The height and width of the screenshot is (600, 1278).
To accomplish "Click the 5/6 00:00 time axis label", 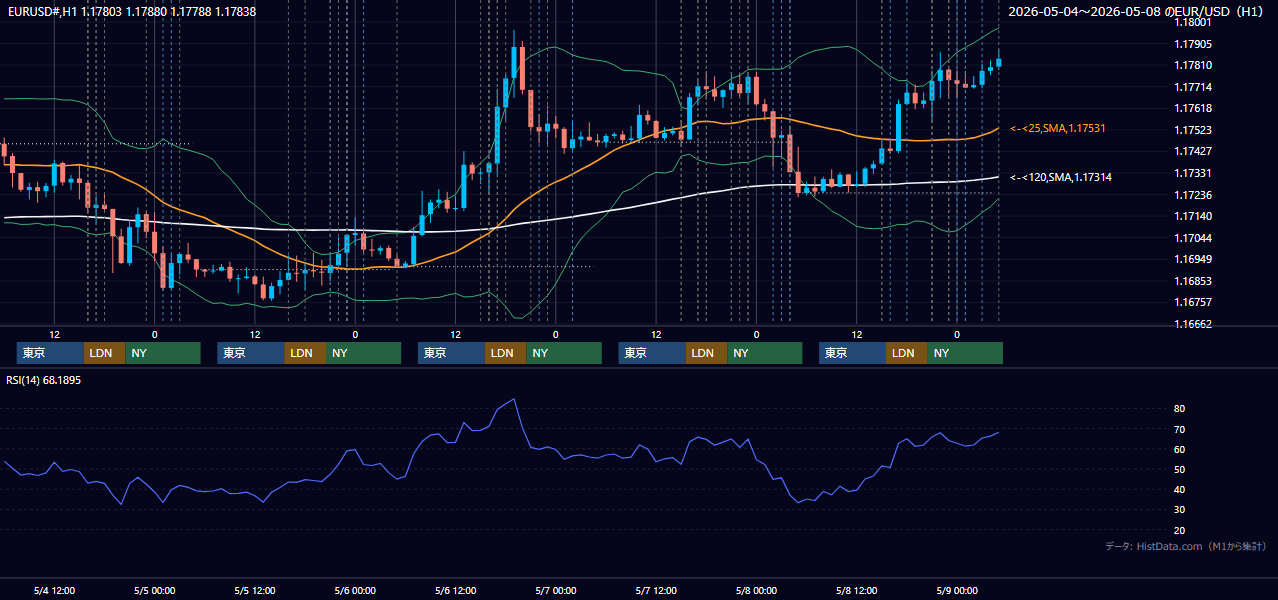I will [x=355, y=591].
